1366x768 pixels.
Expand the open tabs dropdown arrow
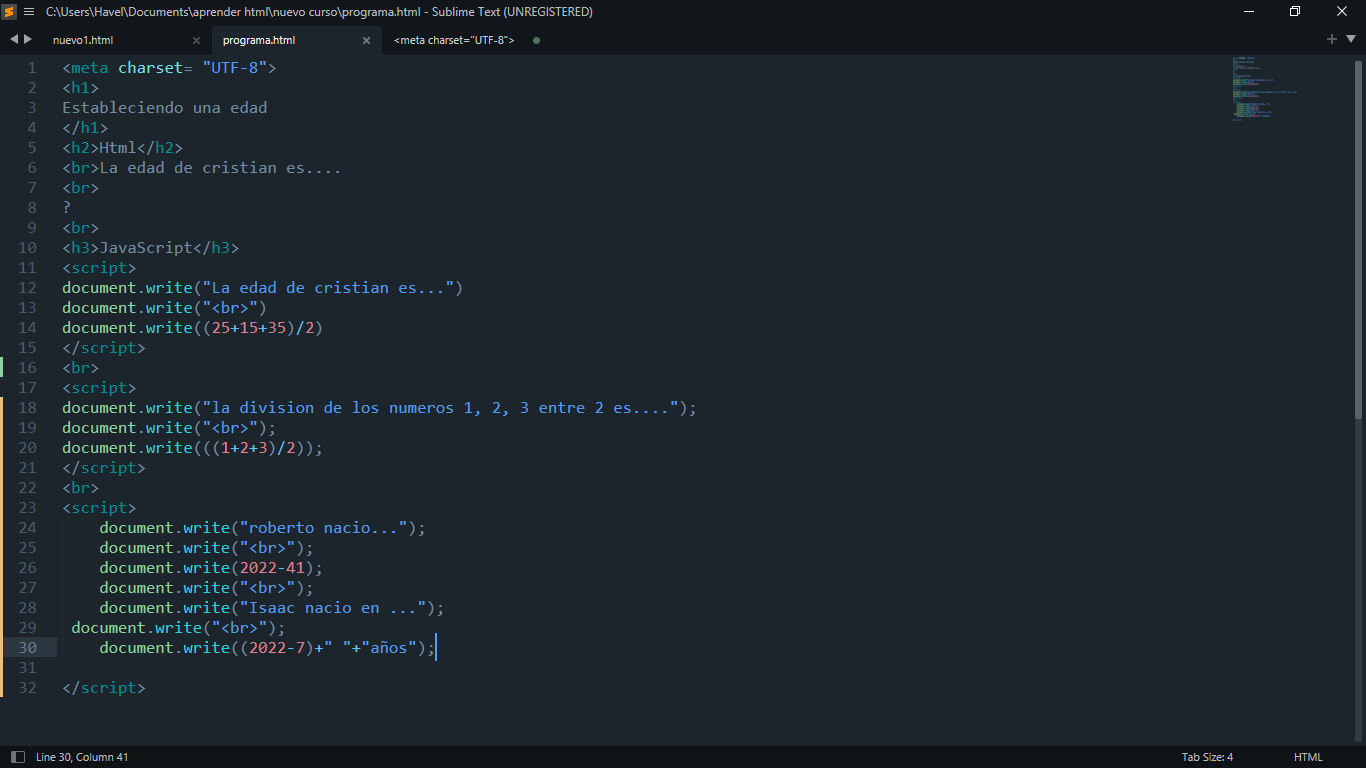[x=1351, y=39]
